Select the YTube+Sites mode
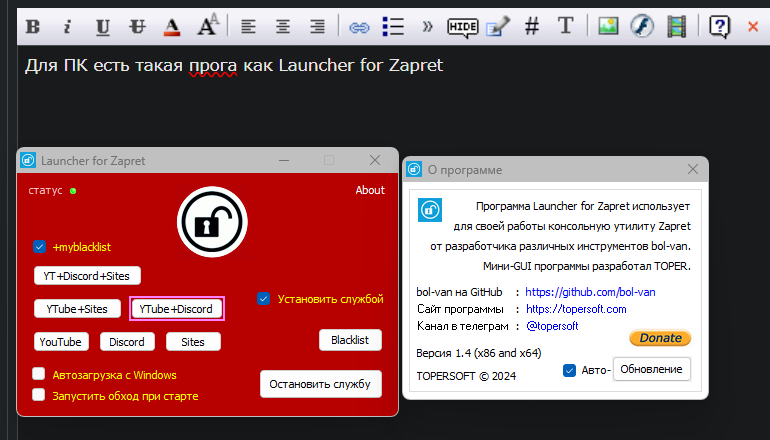 click(77, 309)
